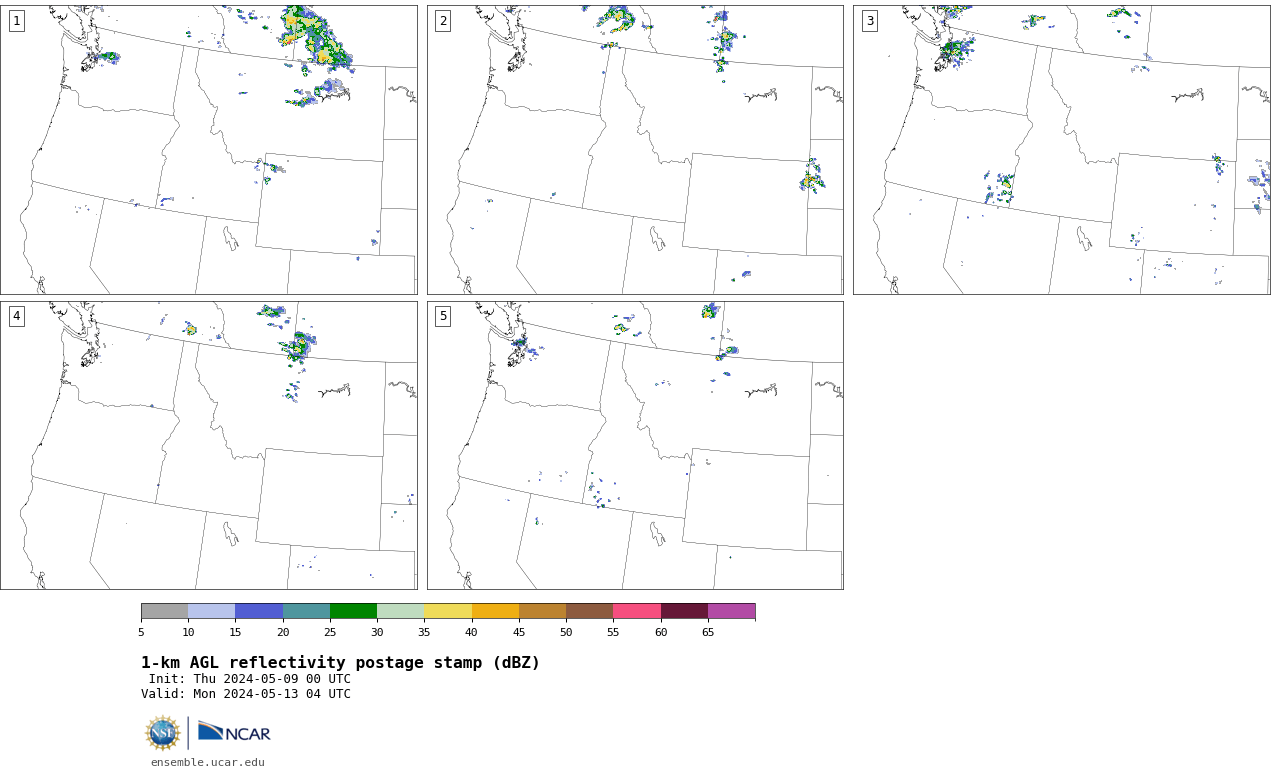The image size is (1280, 773).
Task: Click the dark green 25-30 dBZ swatch
Action: pos(353,611)
